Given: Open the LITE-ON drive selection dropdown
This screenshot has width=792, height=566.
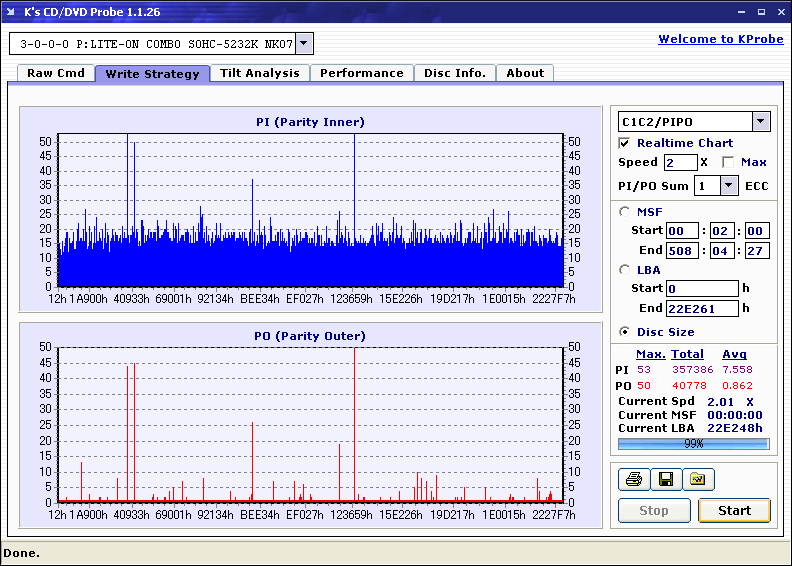Looking at the screenshot, I should pyautogui.click(x=304, y=44).
